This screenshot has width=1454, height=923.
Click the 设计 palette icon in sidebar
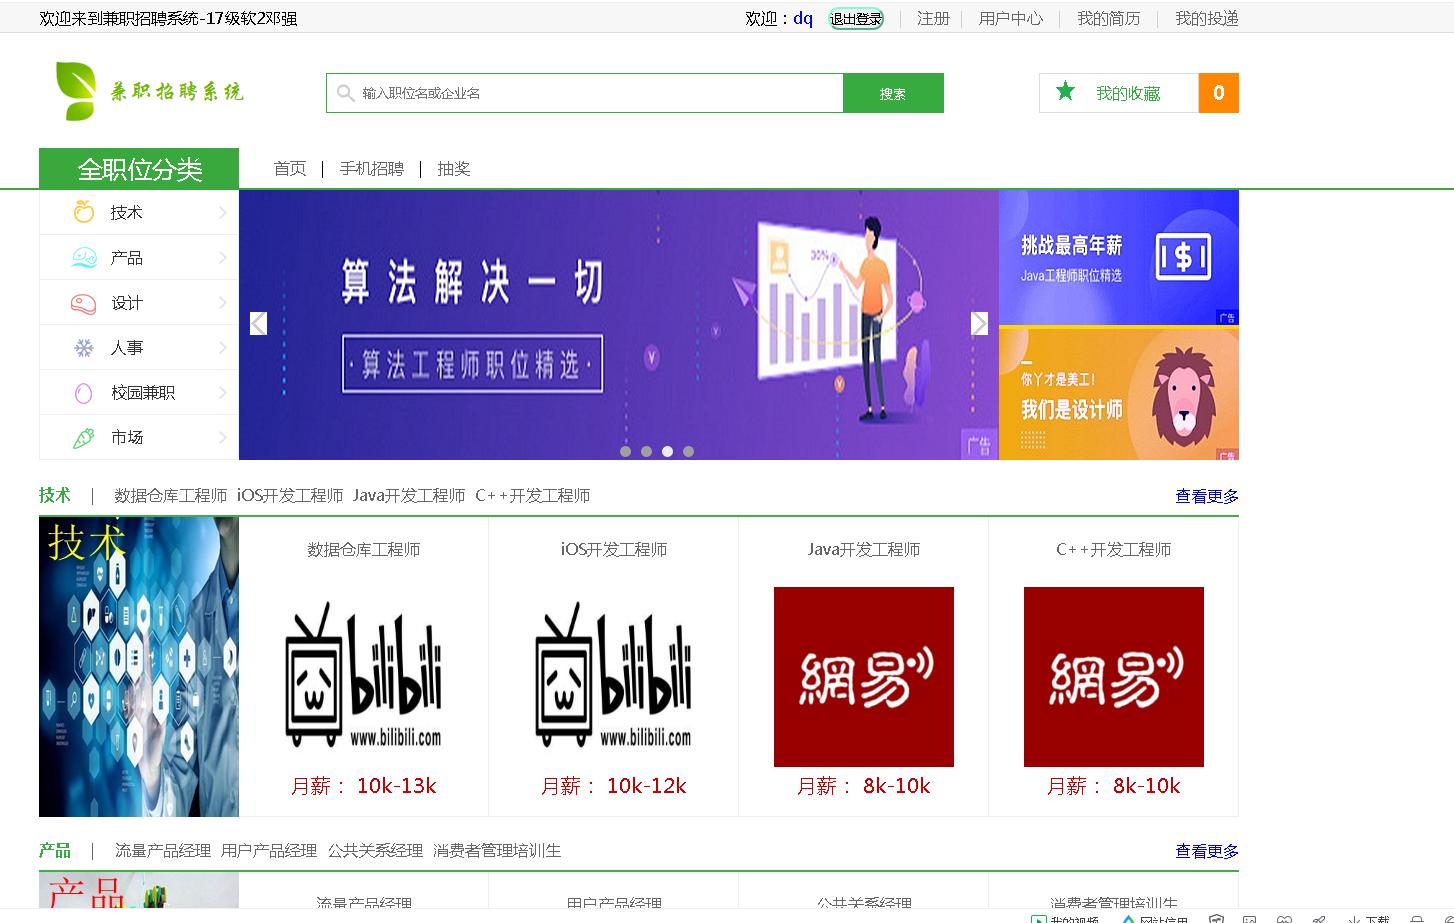coord(83,302)
